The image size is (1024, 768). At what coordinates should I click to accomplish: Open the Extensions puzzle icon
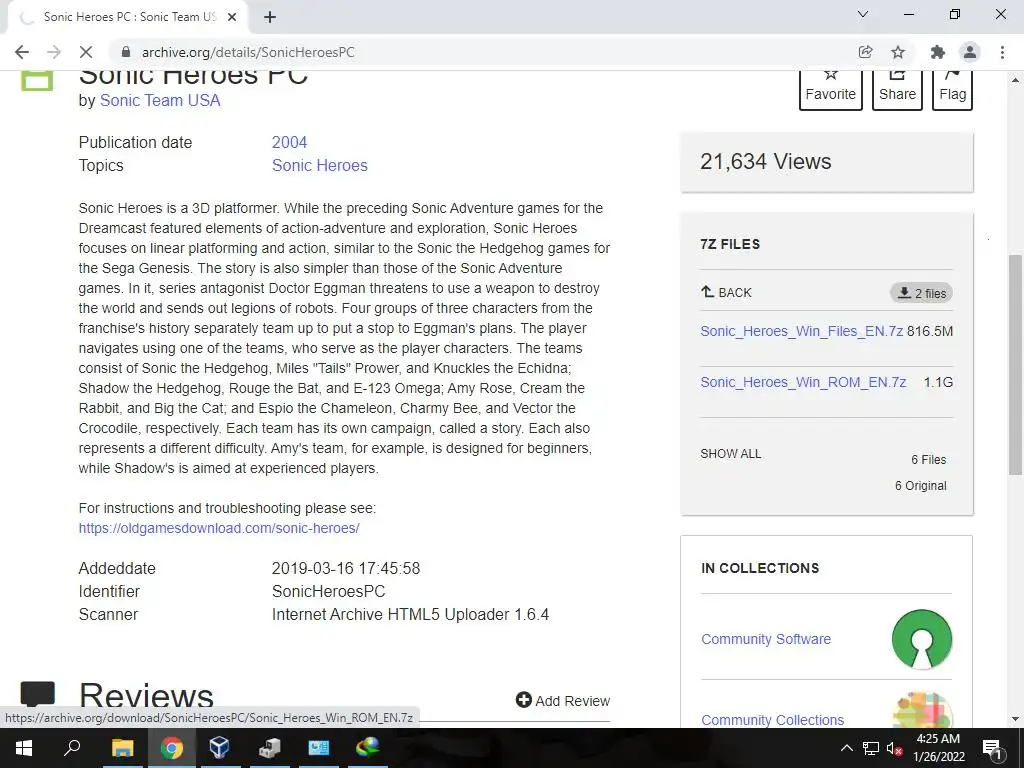click(x=938, y=52)
